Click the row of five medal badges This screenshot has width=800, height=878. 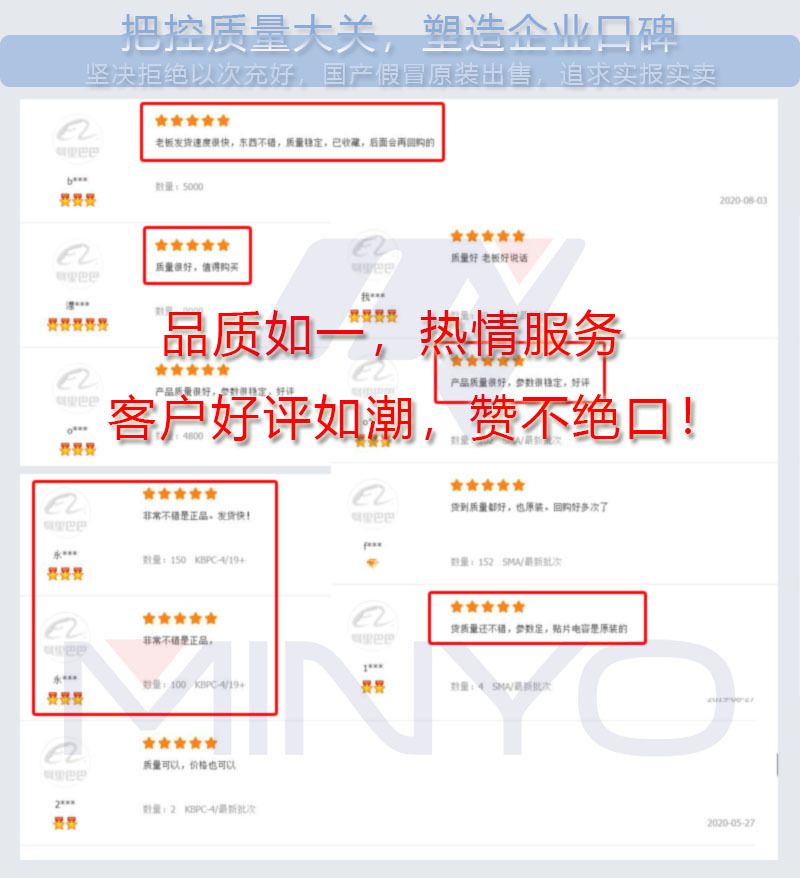click(x=77, y=324)
